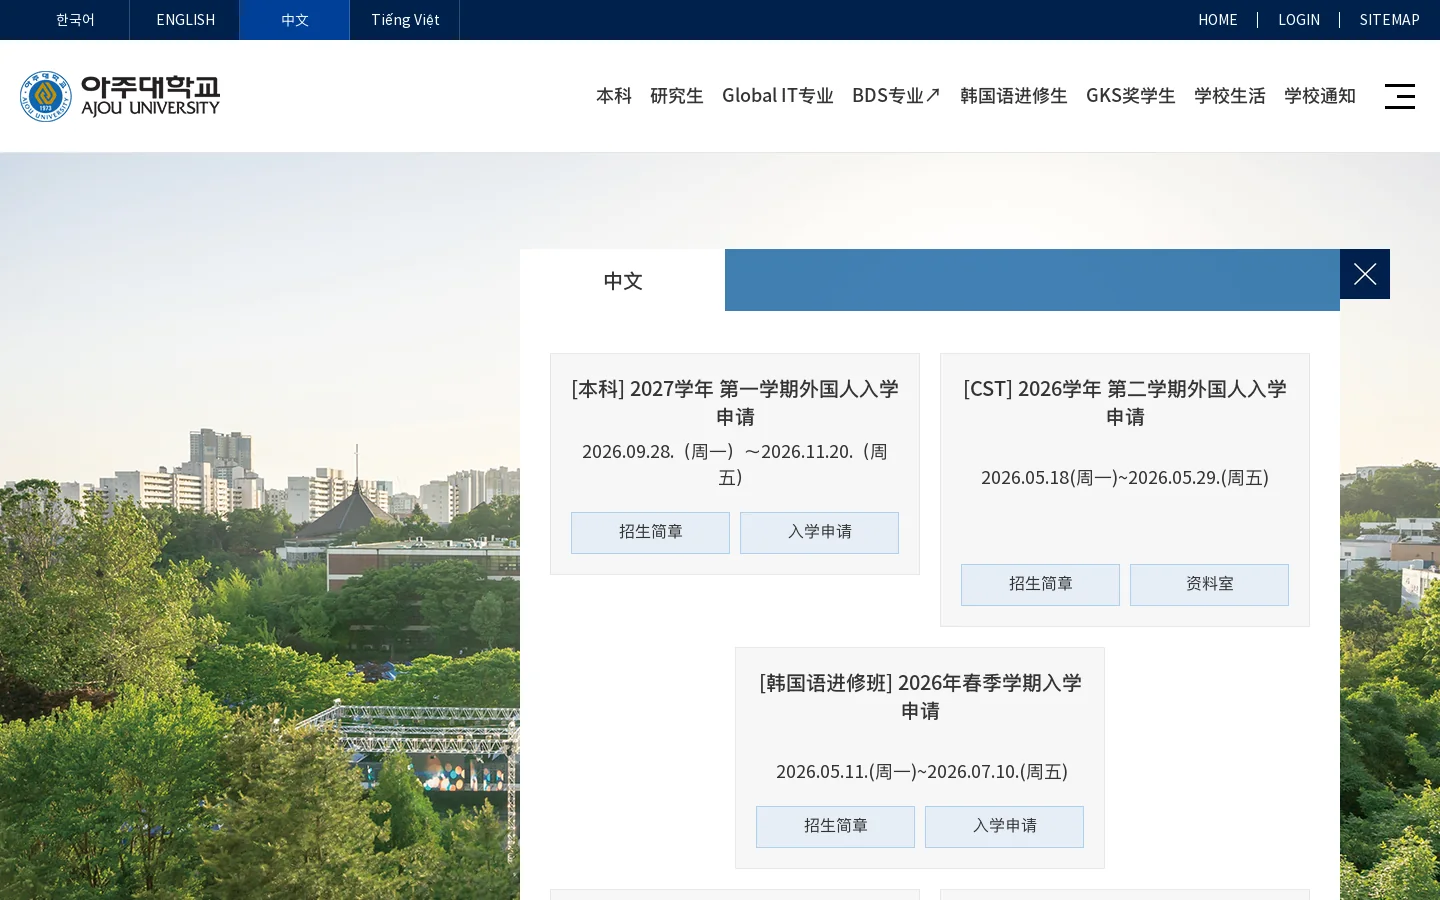Select the 中文 language tab in top bar
The image size is (1440, 900).
coord(295,20)
